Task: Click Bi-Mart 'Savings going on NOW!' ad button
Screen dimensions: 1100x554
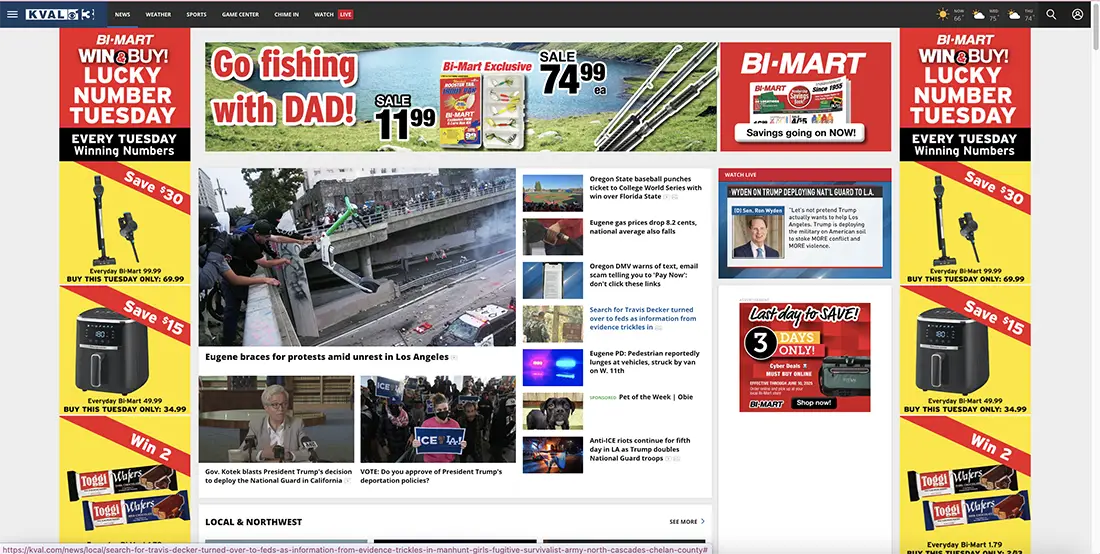Action: click(800, 133)
